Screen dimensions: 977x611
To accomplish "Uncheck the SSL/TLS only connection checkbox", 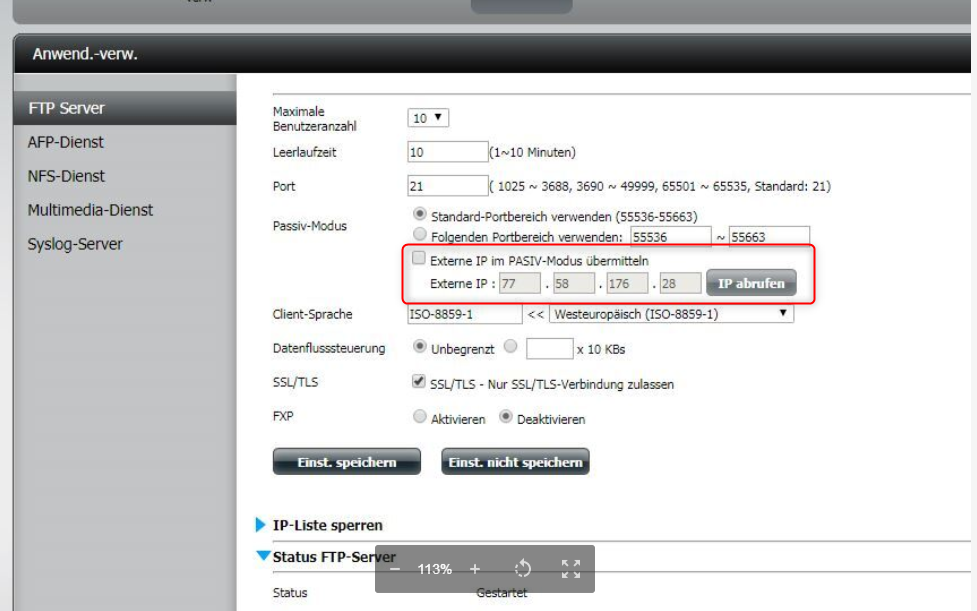I will click(420, 383).
